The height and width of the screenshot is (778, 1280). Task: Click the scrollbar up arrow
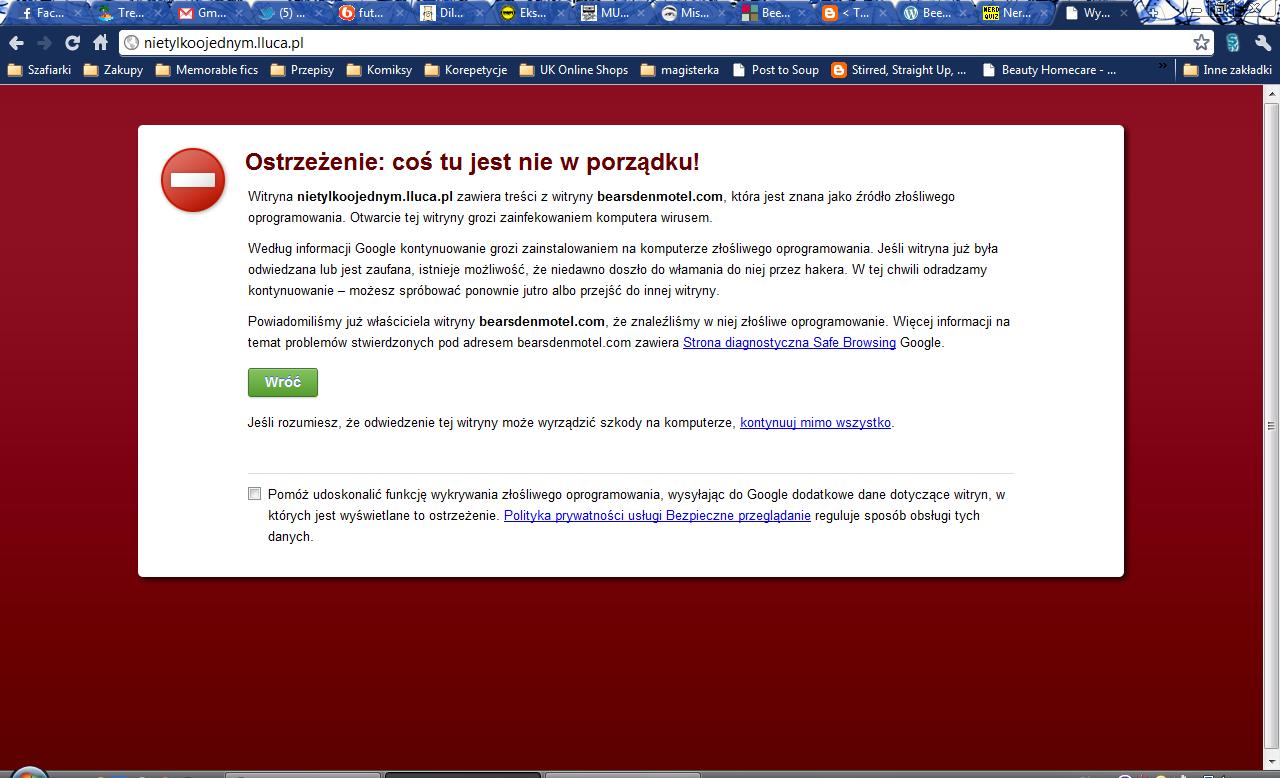pyautogui.click(x=1271, y=95)
